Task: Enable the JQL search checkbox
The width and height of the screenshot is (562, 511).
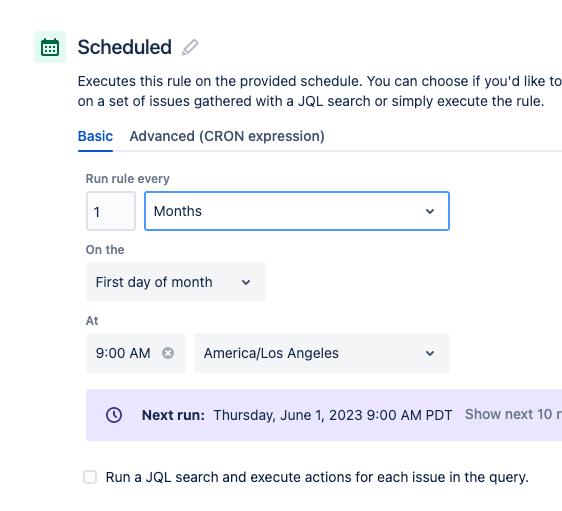Action: (x=90, y=477)
